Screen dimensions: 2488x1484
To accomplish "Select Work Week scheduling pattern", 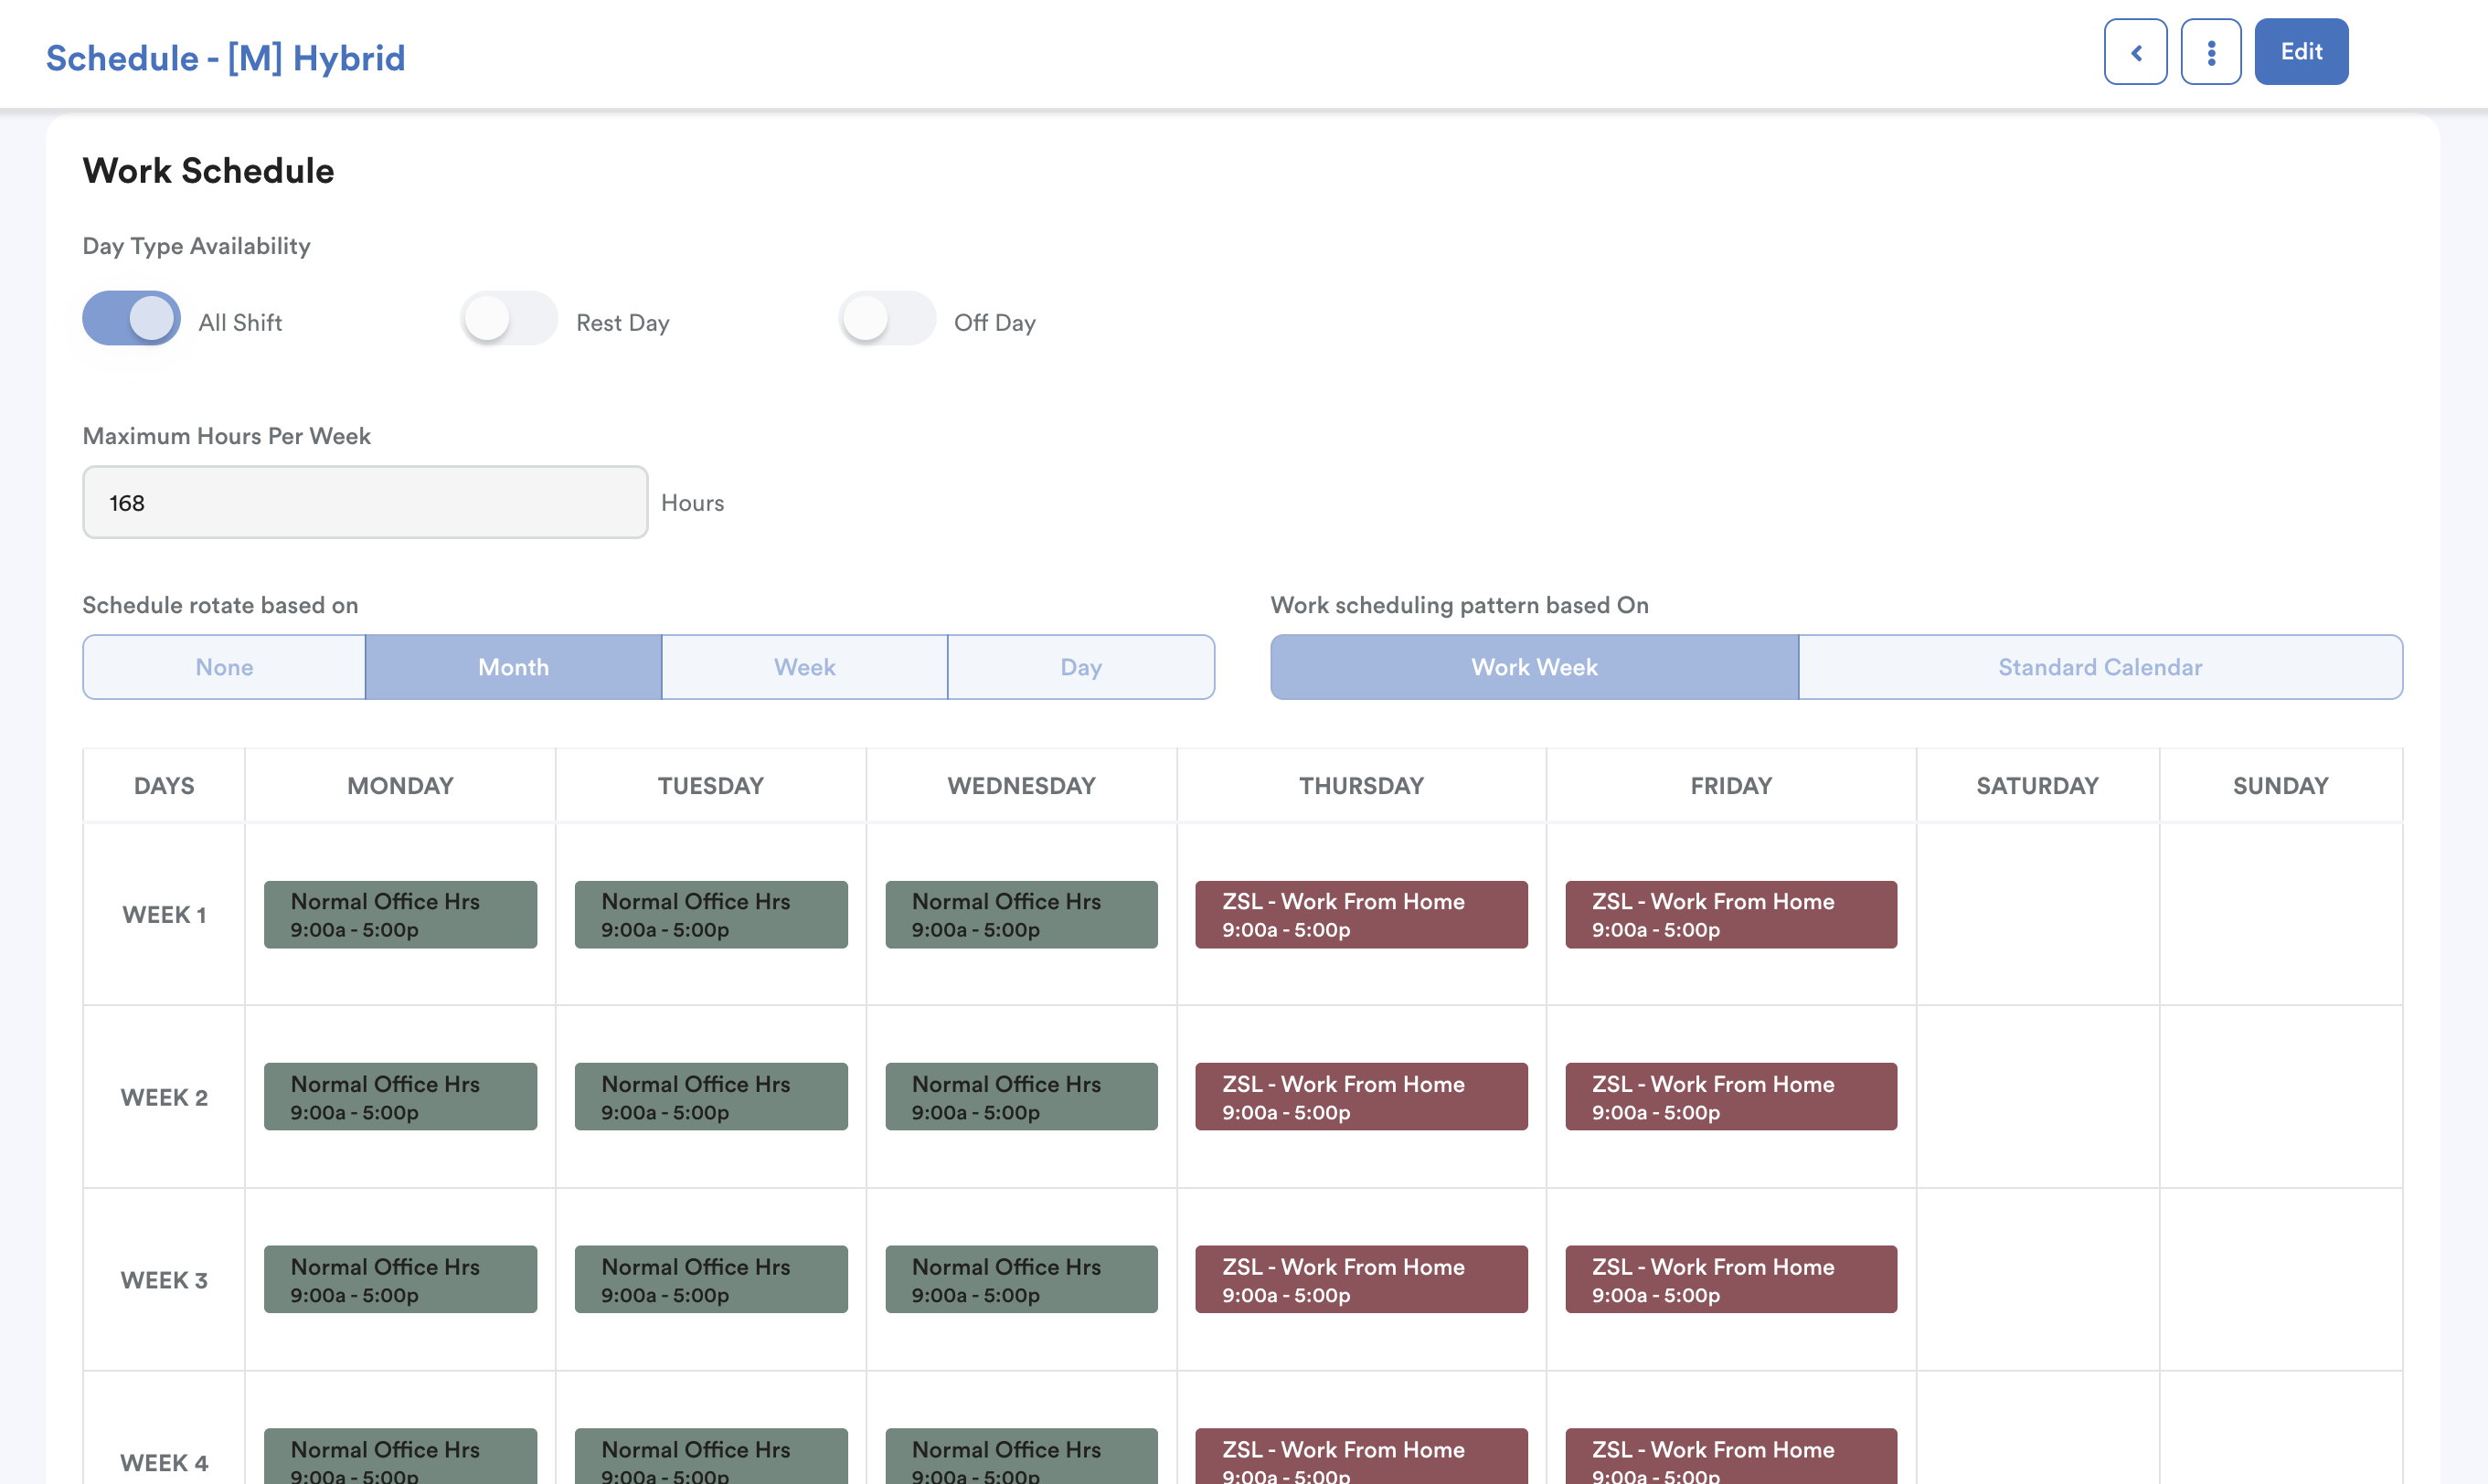I will click(1534, 667).
